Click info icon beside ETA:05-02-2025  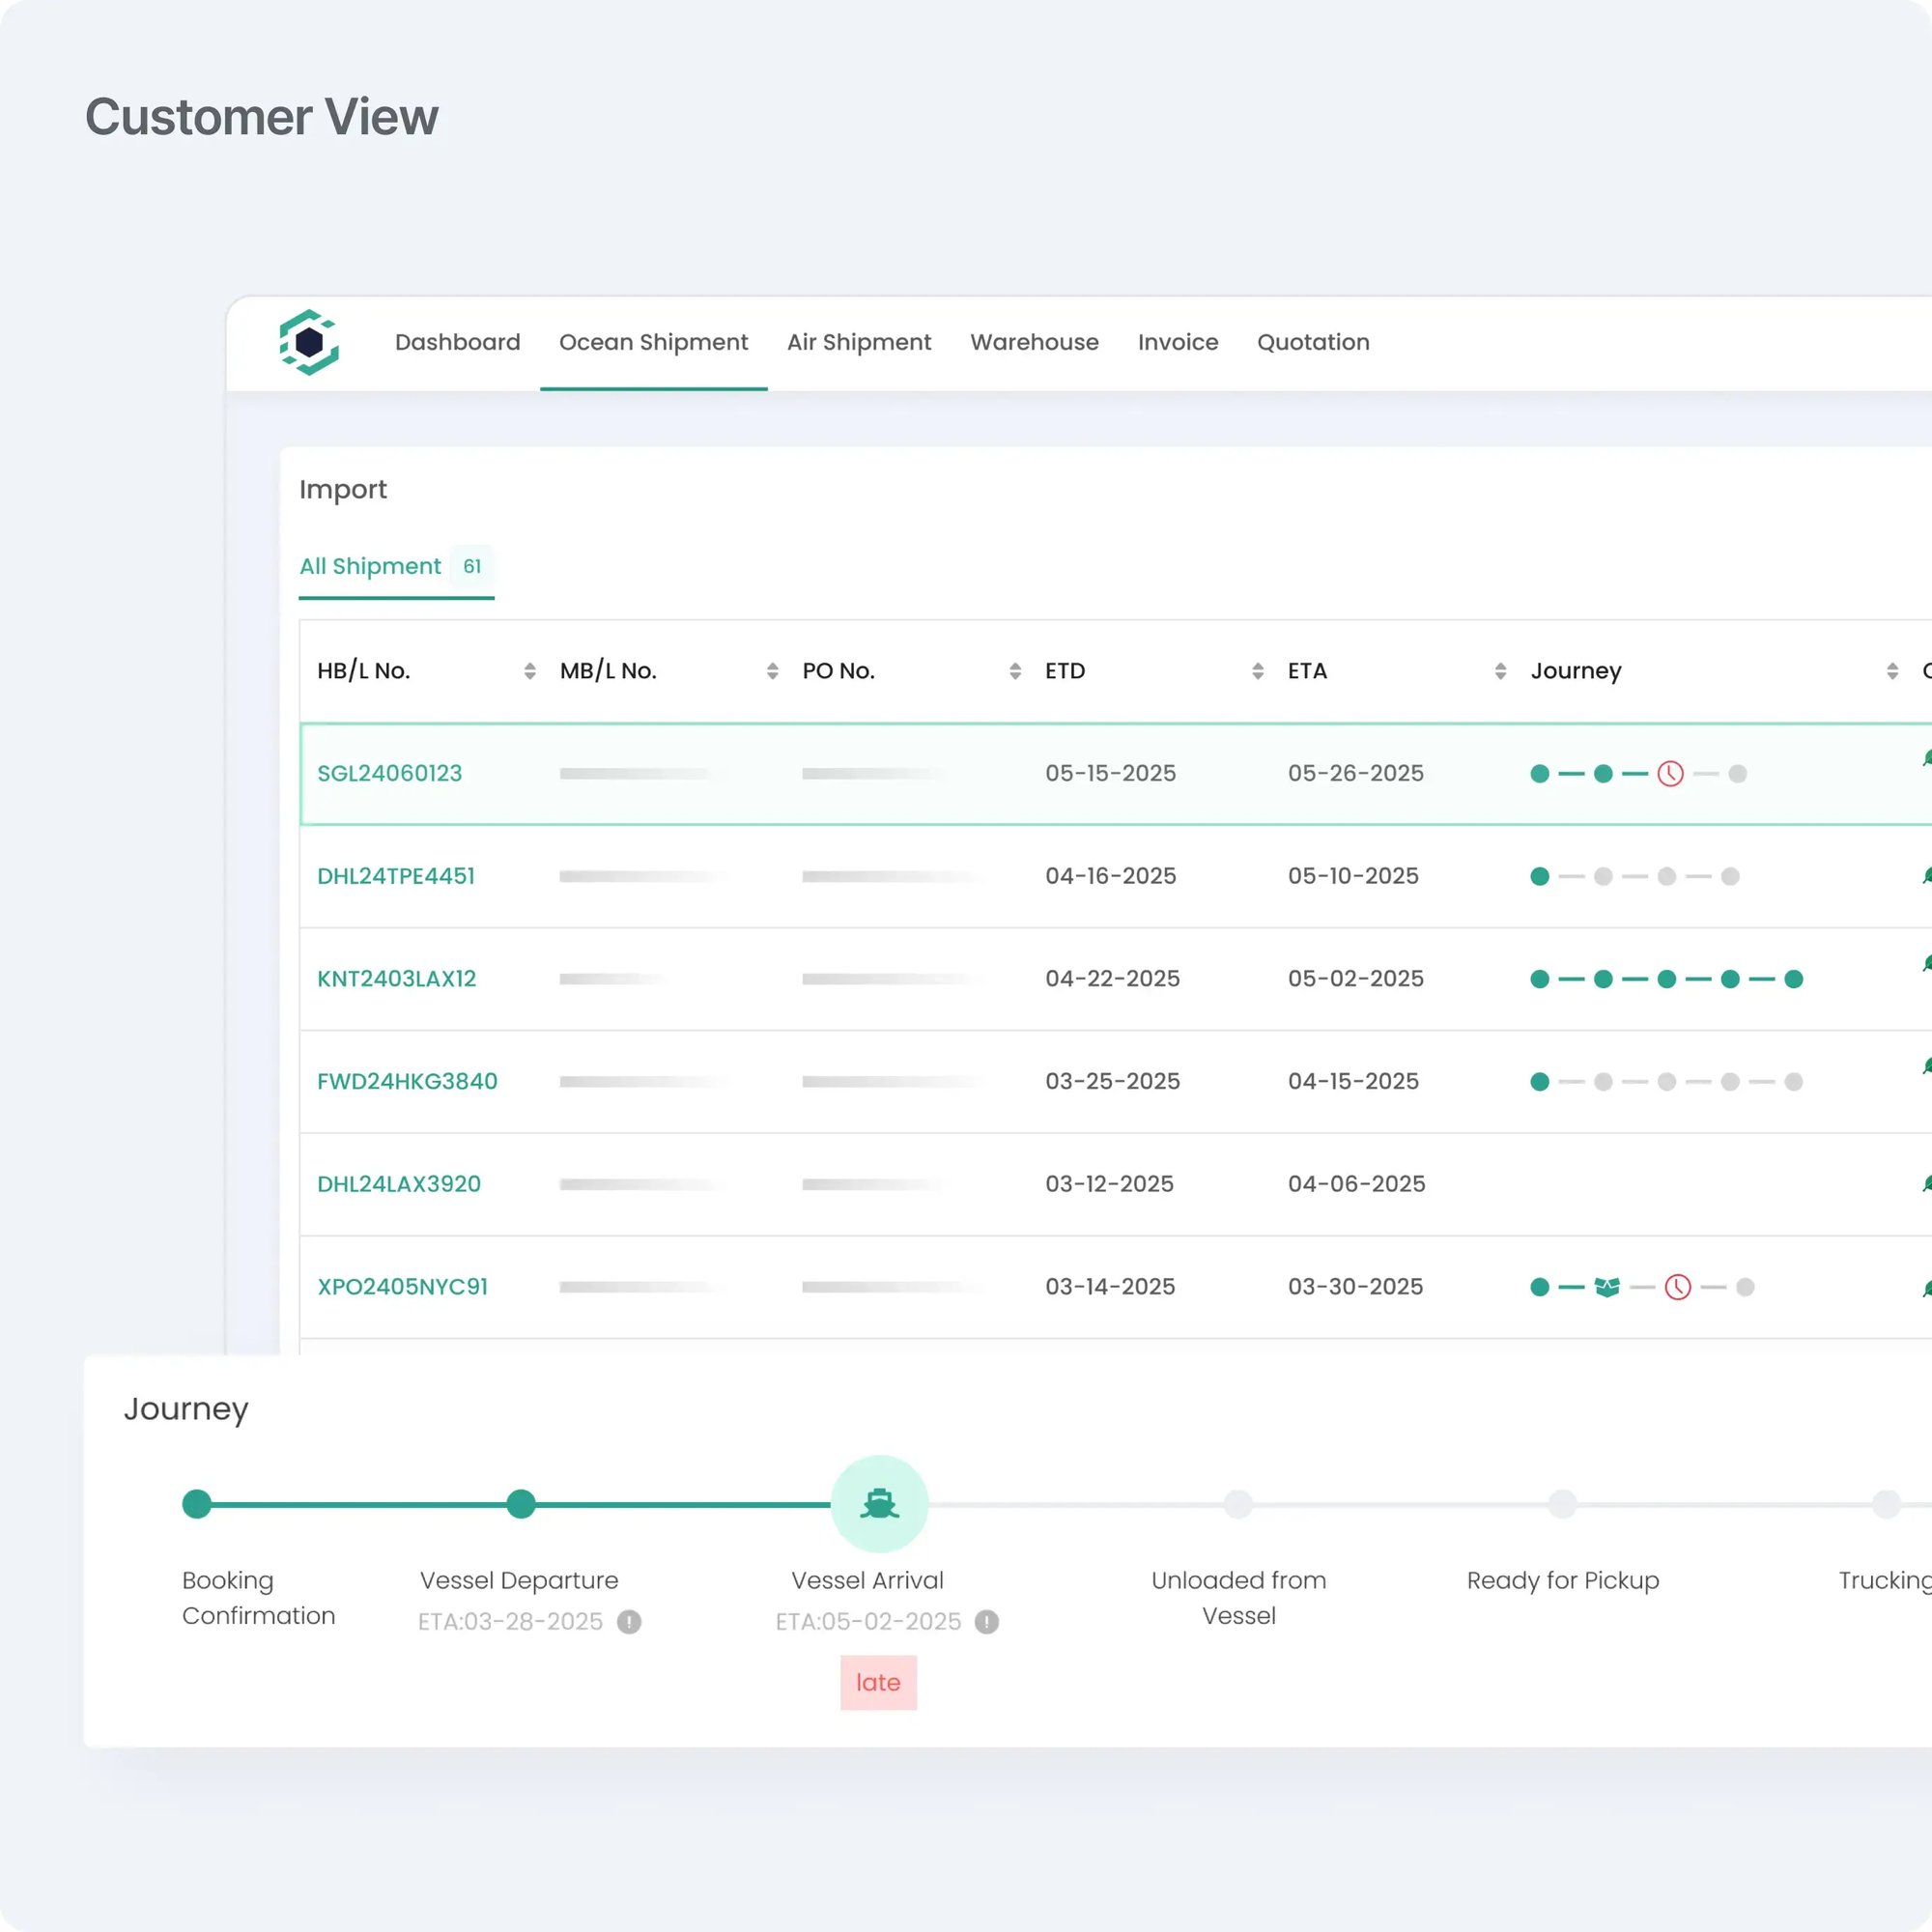[x=987, y=1621]
